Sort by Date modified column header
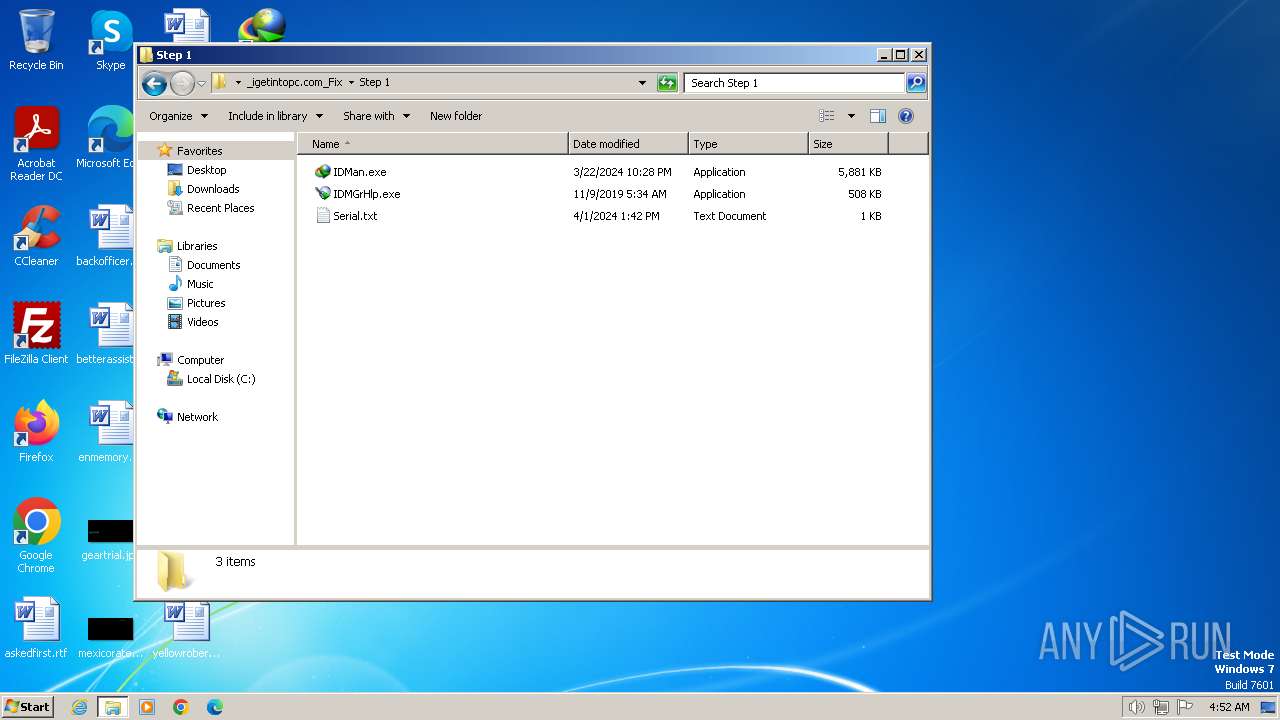 tap(628, 144)
